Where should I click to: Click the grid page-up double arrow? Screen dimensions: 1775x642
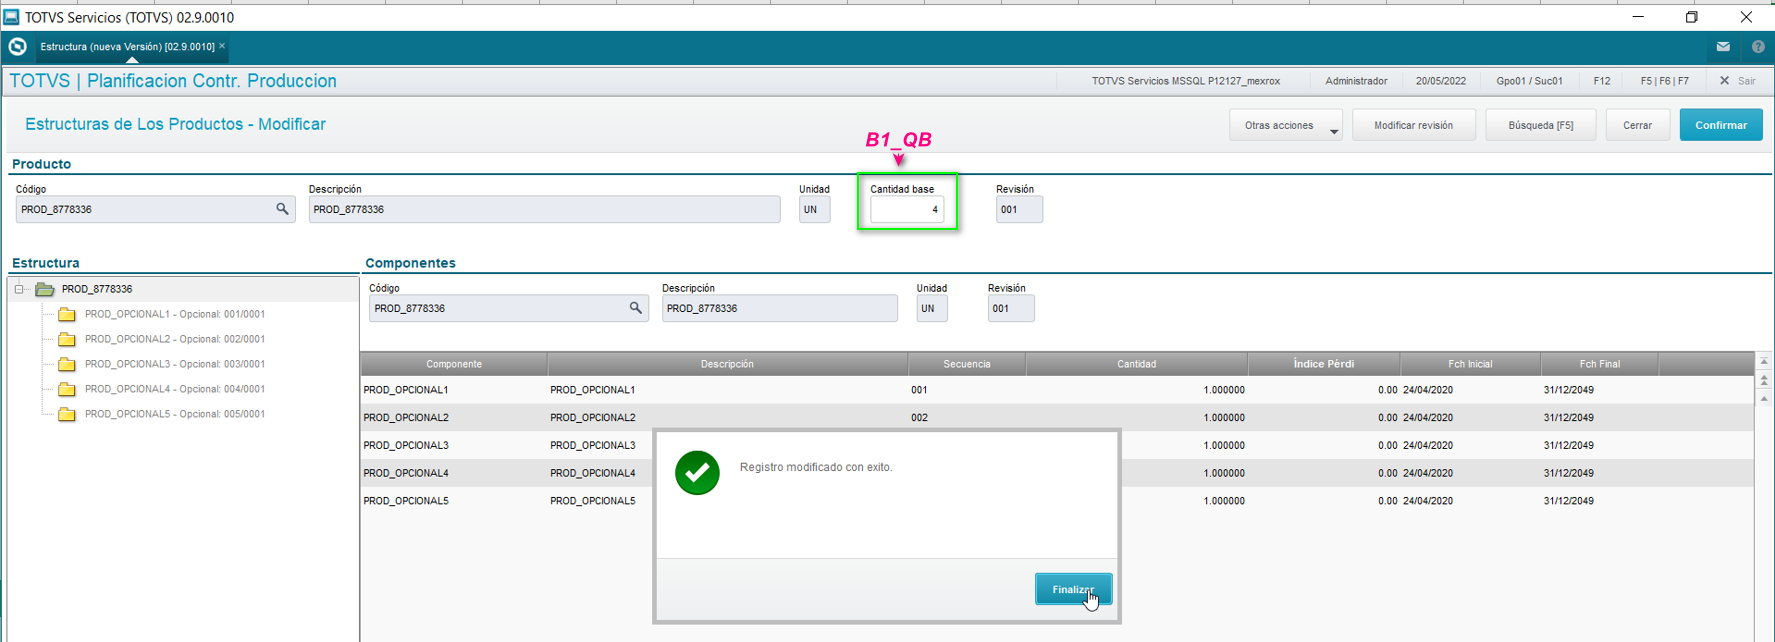1764,380
